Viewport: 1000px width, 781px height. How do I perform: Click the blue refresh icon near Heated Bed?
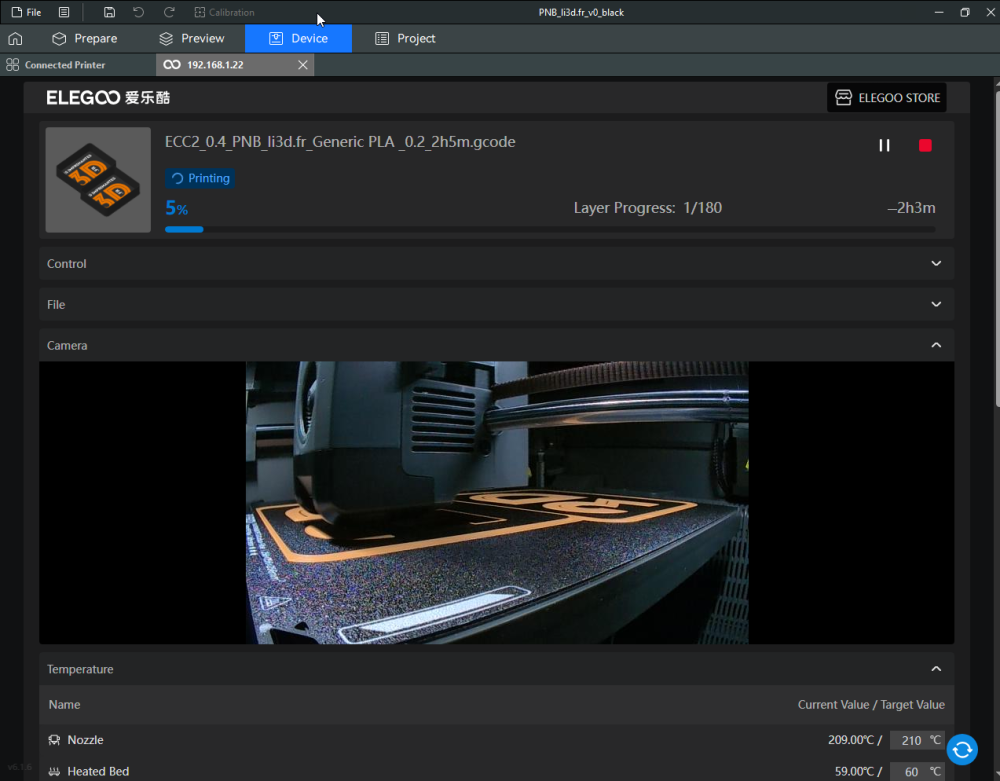pyautogui.click(x=961, y=749)
